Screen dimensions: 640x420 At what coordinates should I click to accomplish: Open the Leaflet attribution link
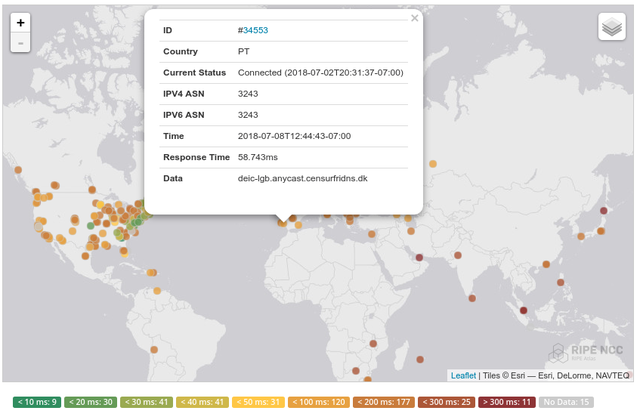[463, 376]
